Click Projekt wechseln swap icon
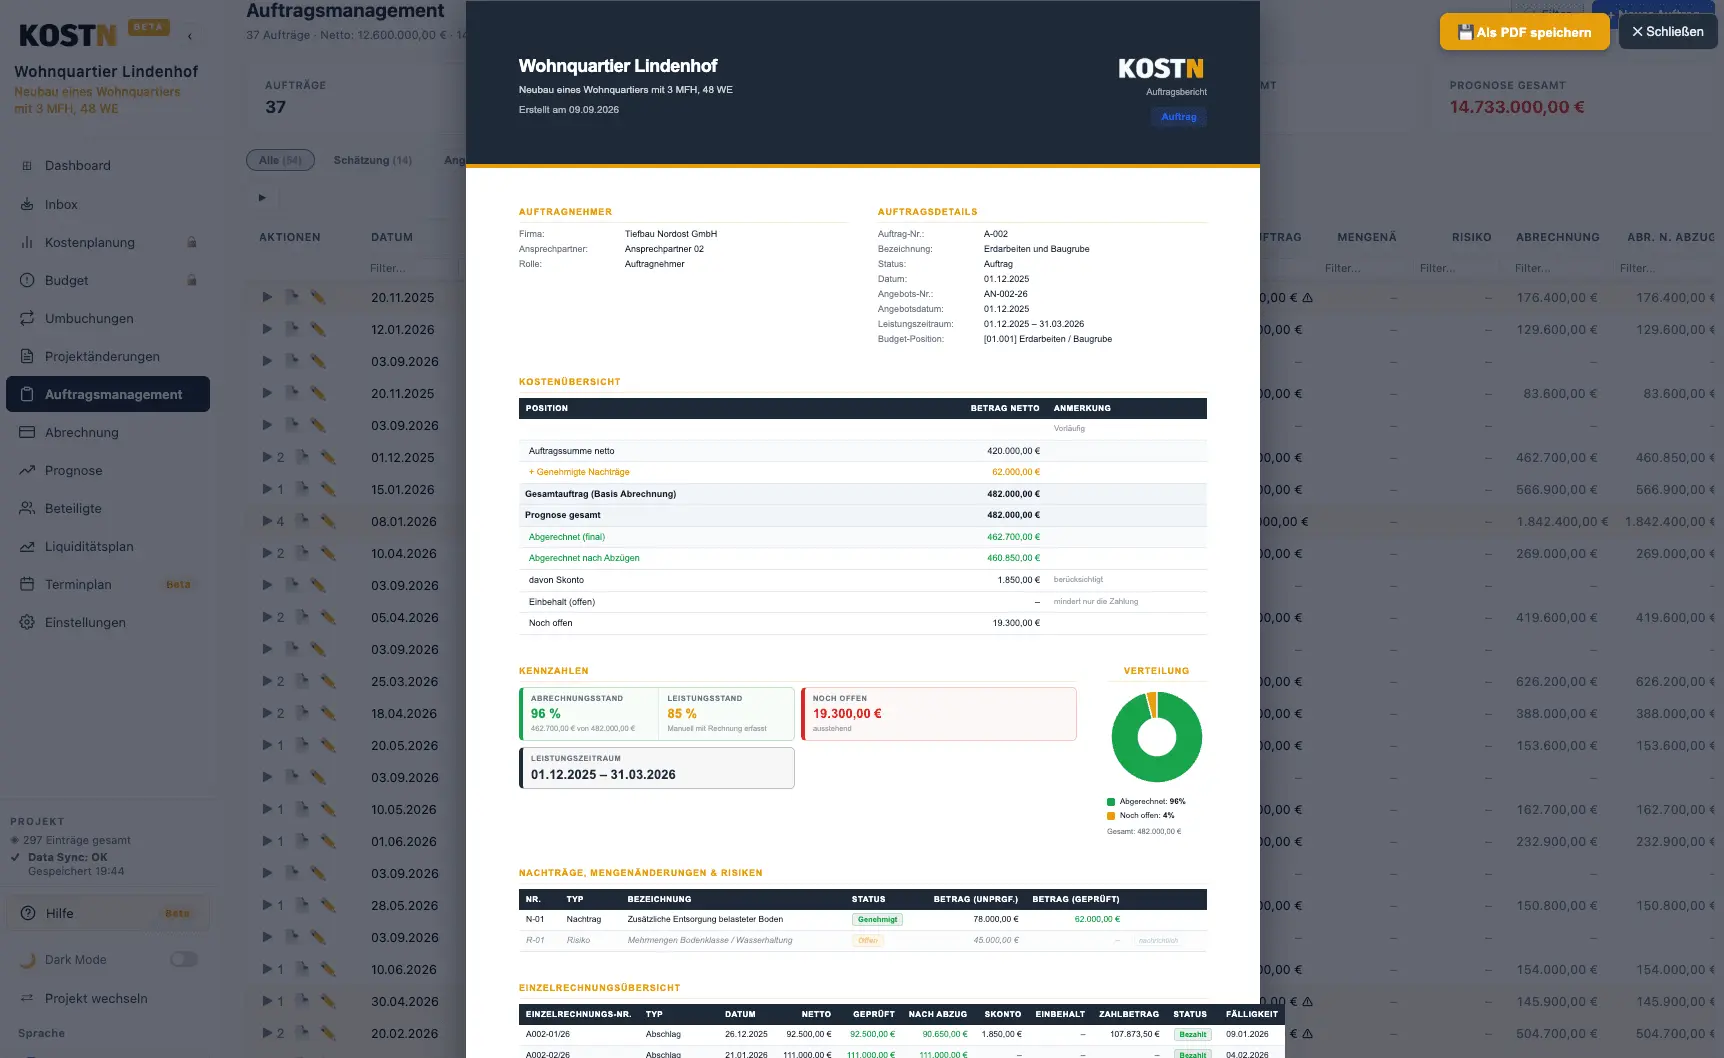The image size is (1724, 1058). click(27, 998)
